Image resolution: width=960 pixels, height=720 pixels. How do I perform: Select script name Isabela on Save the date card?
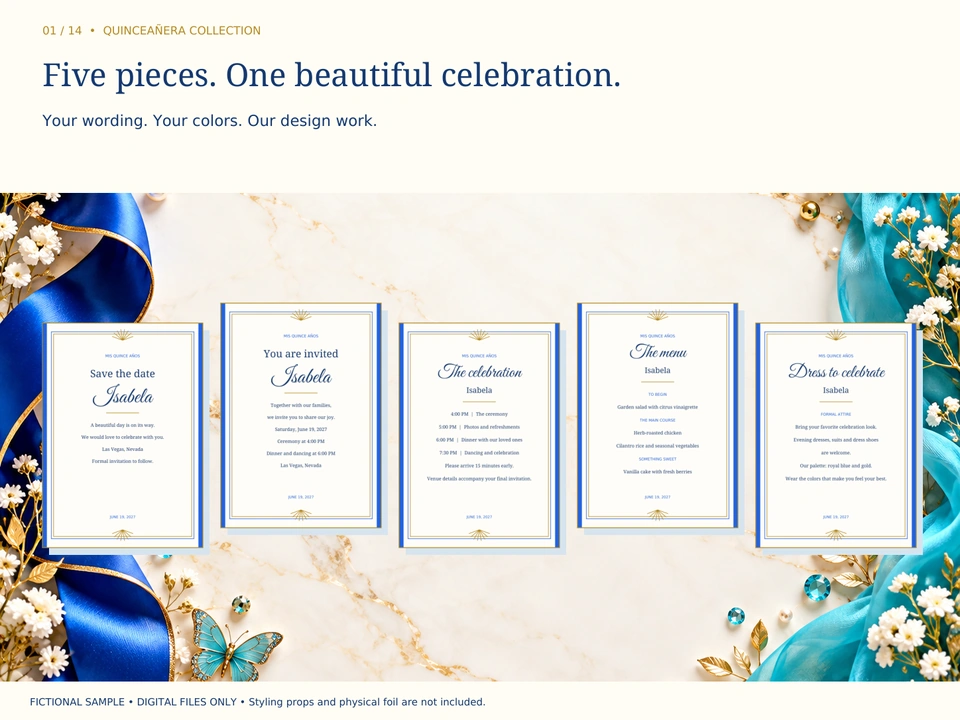tap(123, 396)
